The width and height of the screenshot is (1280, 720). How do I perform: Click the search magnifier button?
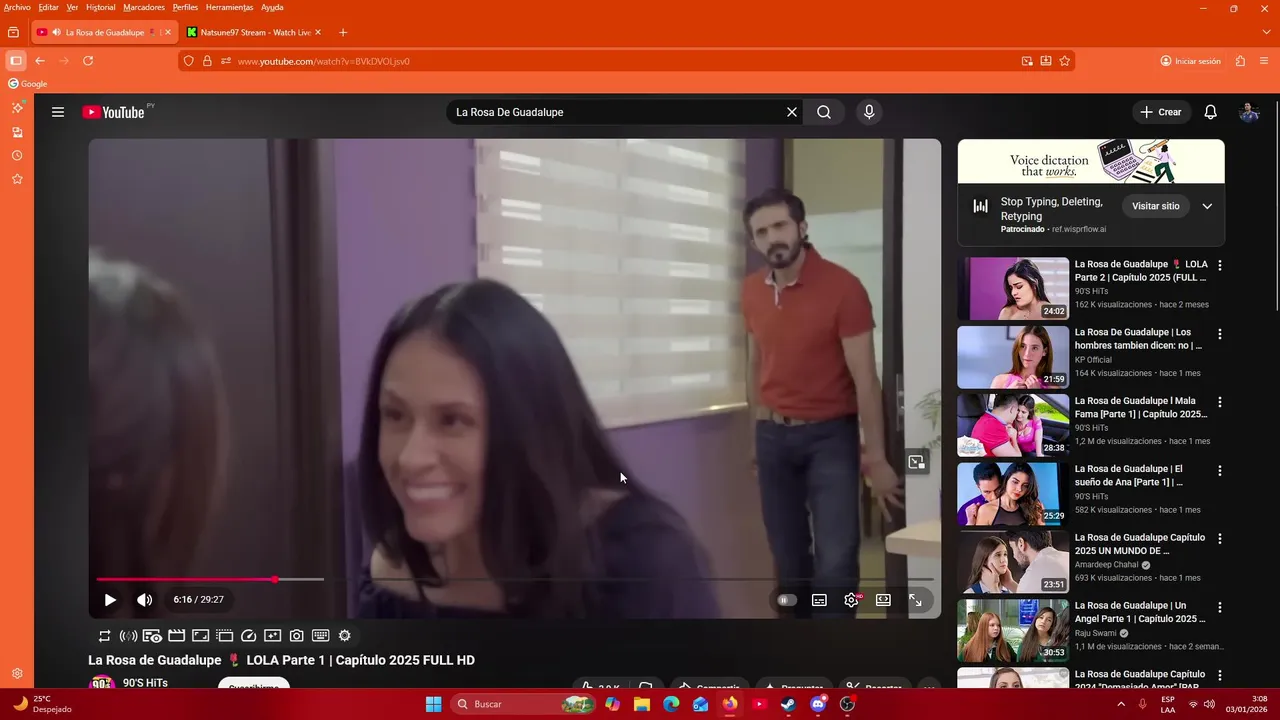tap(824, 112)
